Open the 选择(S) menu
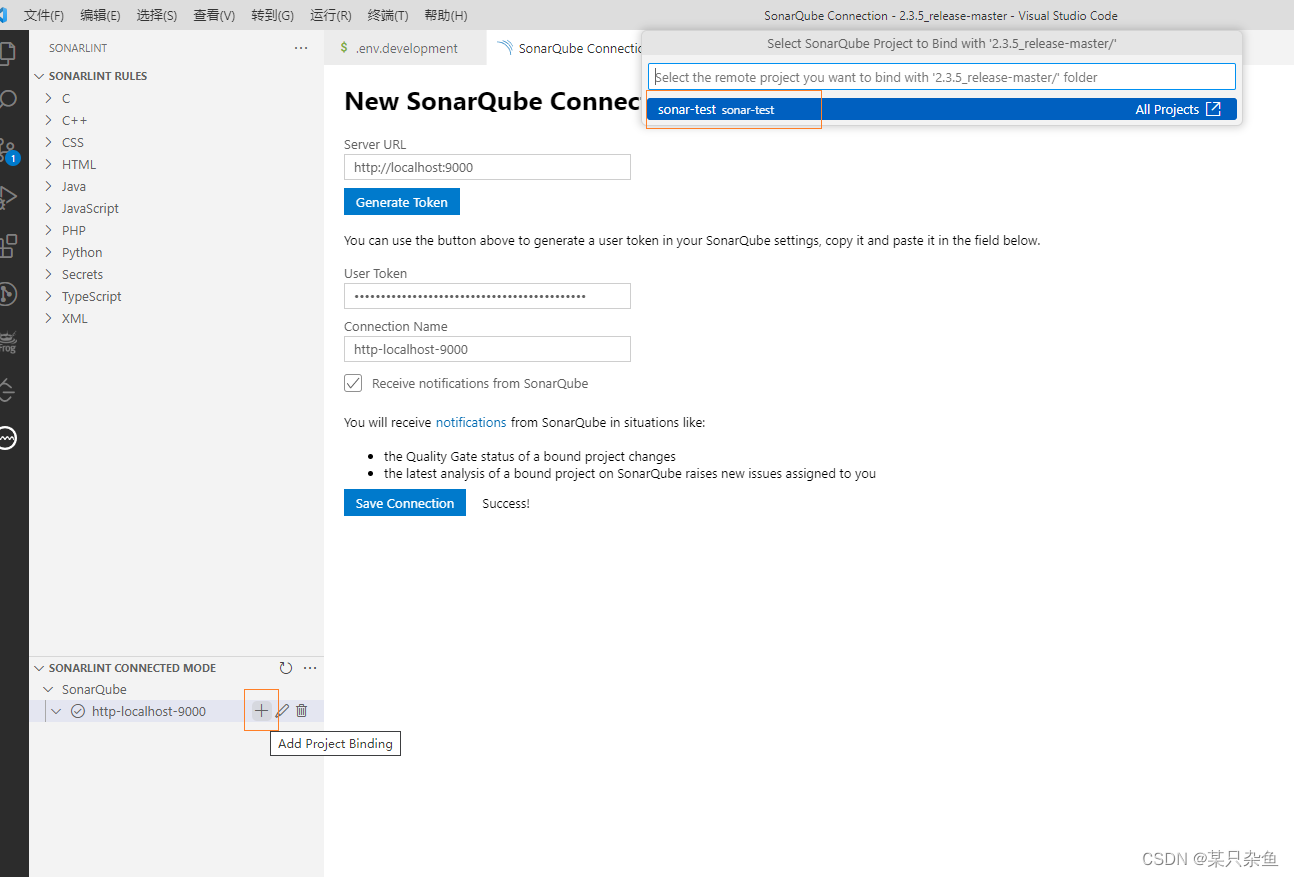Image resolution: width=1294 pixels, height=877 pixels. point(157,15)
